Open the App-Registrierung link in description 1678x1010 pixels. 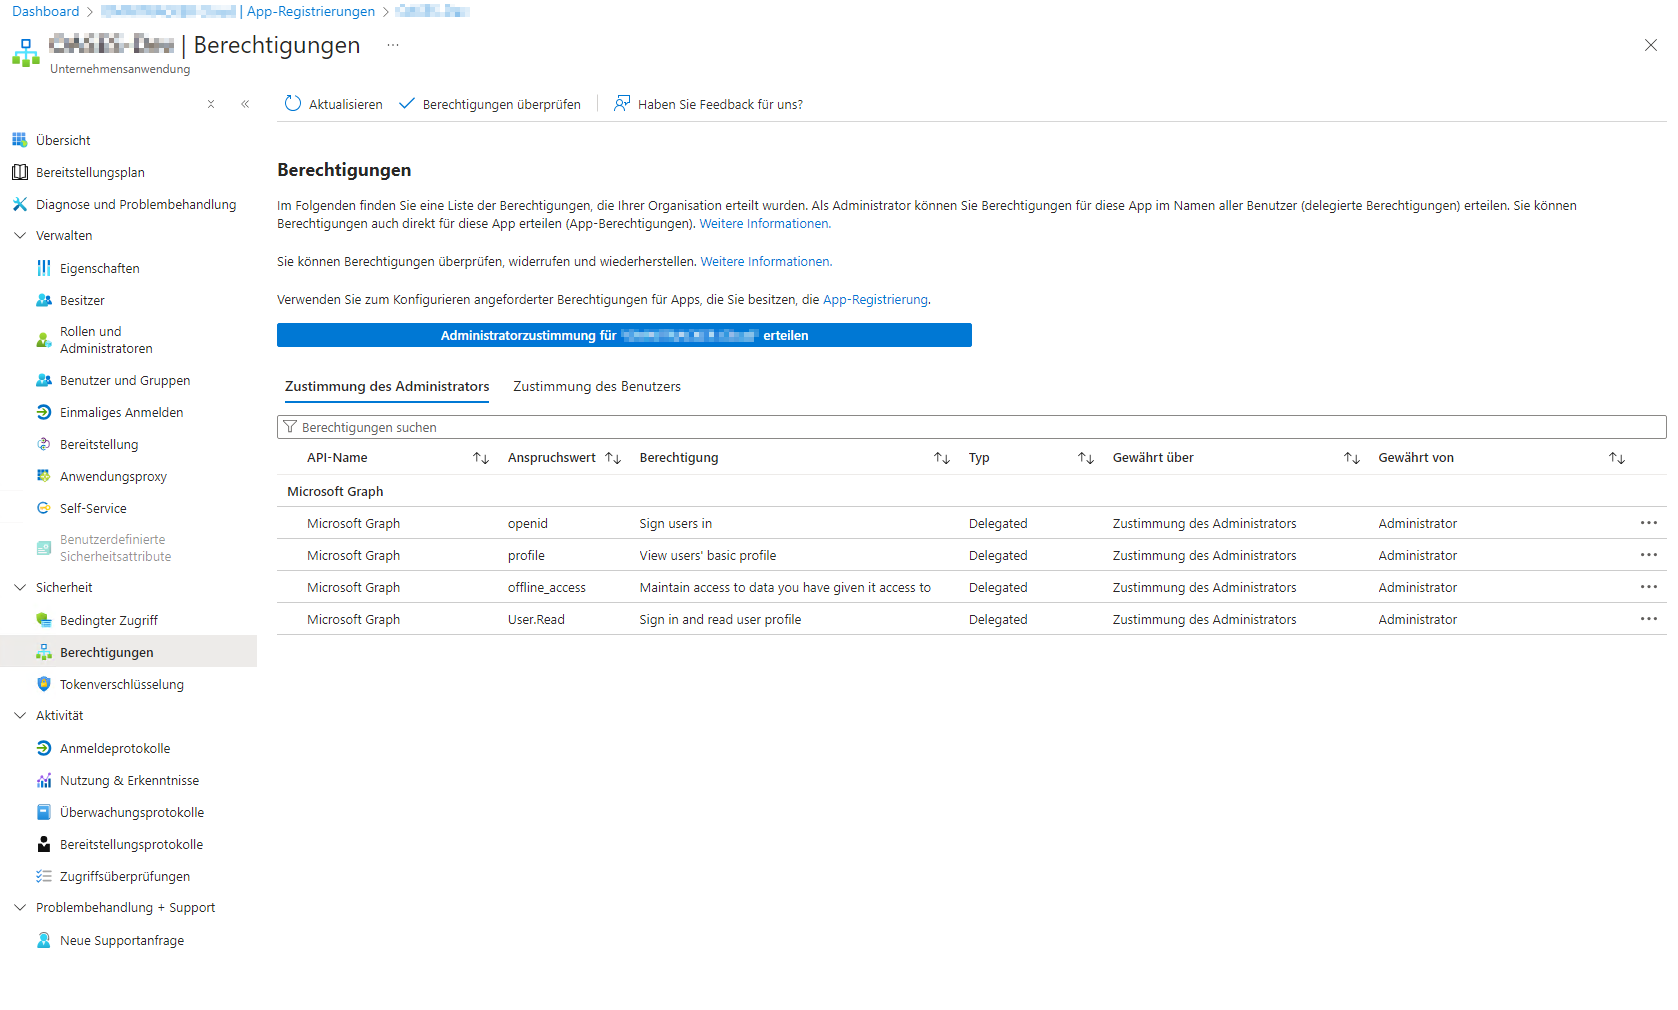pos(875,300)
